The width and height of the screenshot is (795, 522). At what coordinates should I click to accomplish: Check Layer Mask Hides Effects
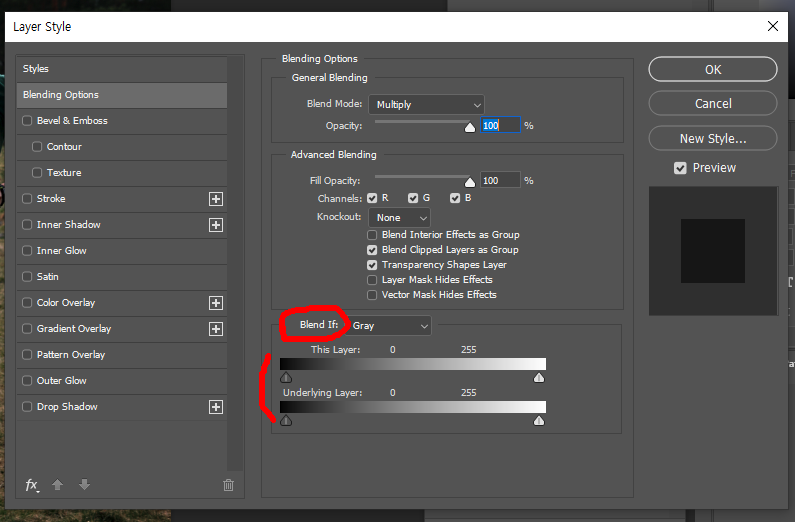[x=372, y=280]
